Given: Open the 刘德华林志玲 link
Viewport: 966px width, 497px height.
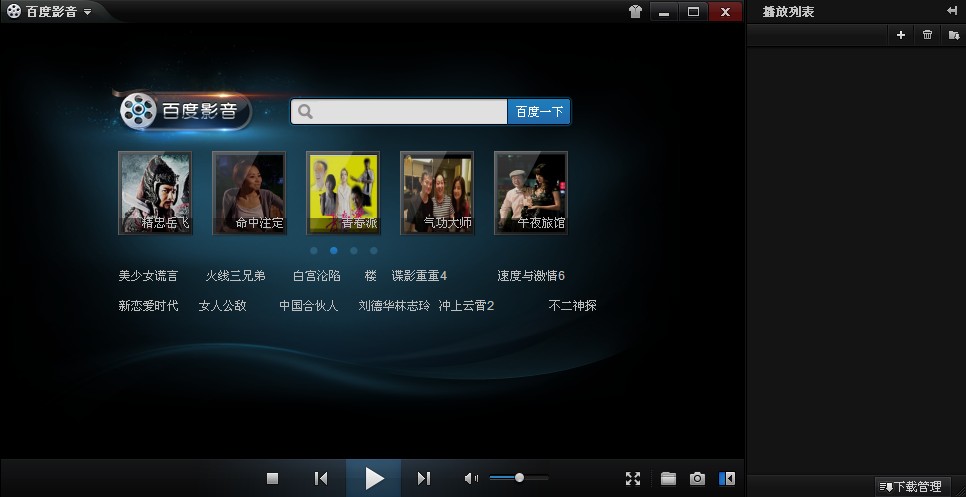Looking at the screenshot, I should (x=394, y=305).
